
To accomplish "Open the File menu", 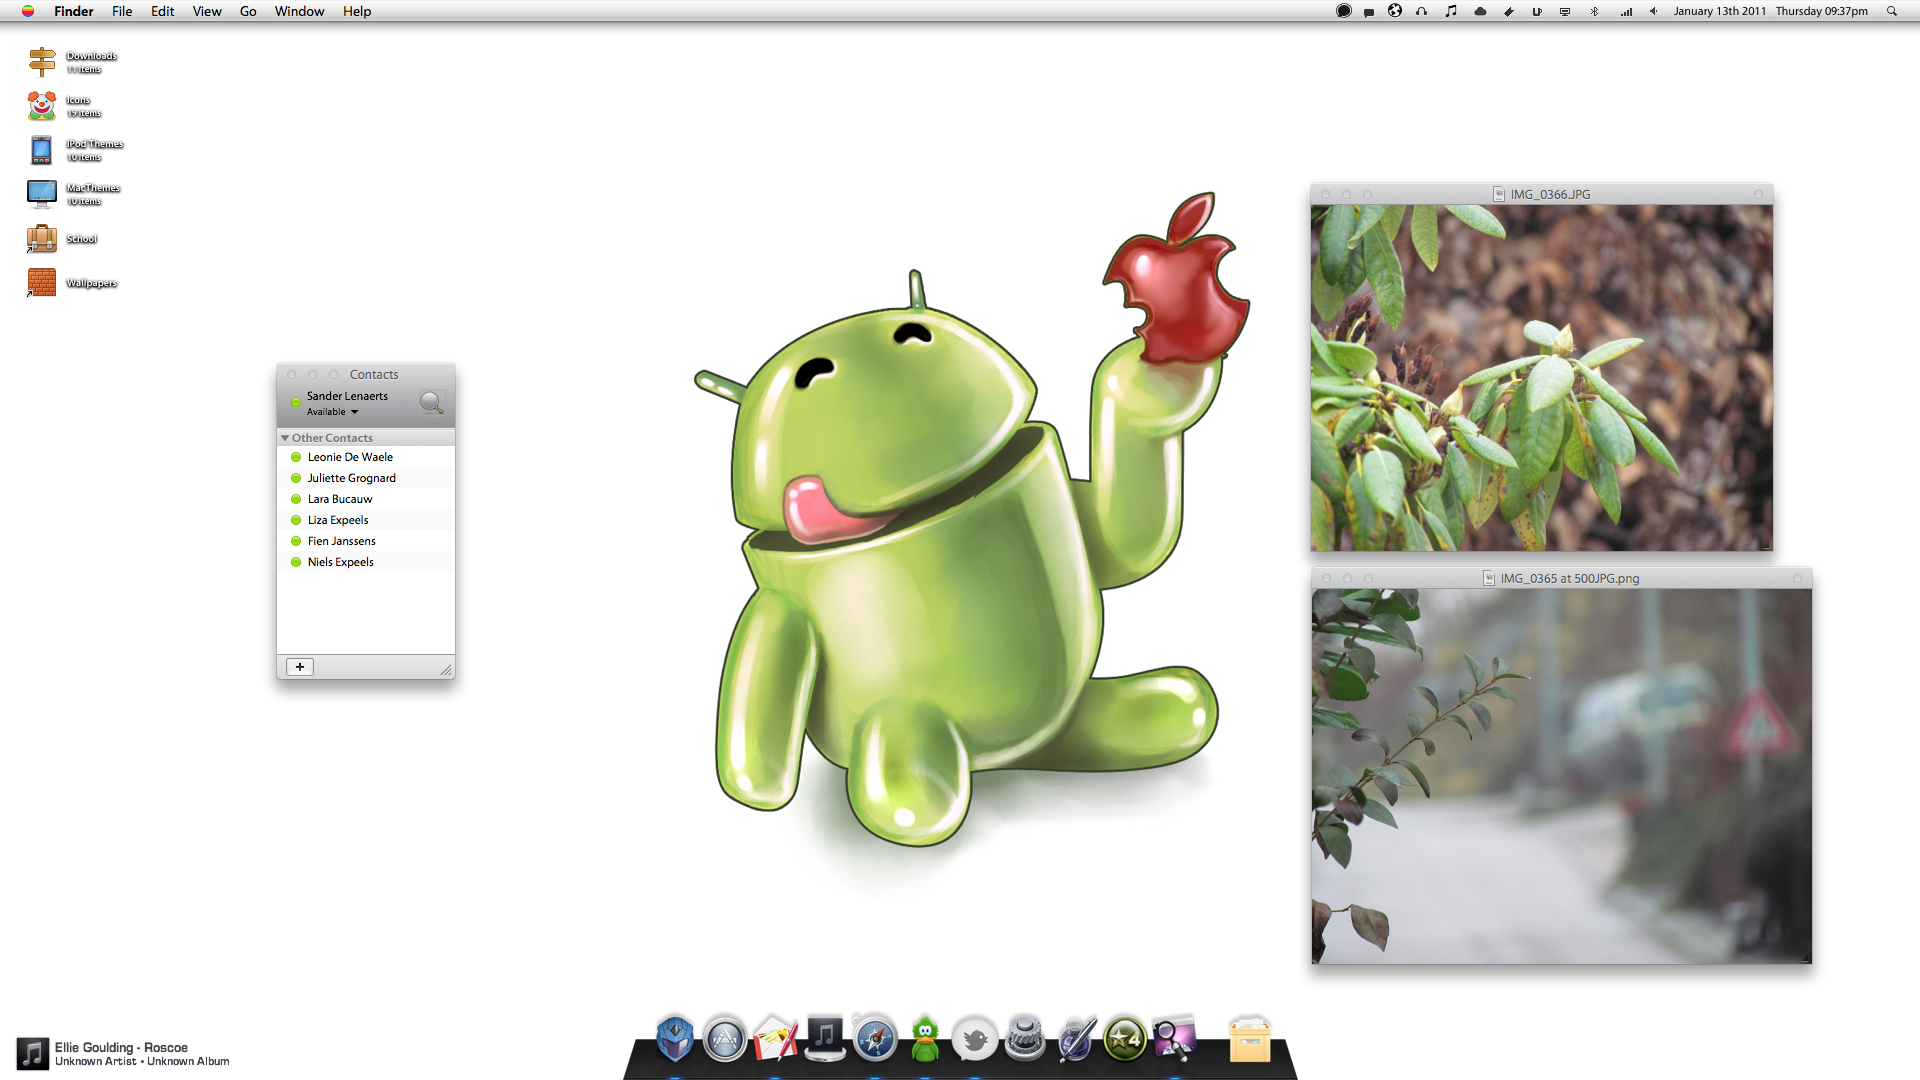I will click(122, 11).
